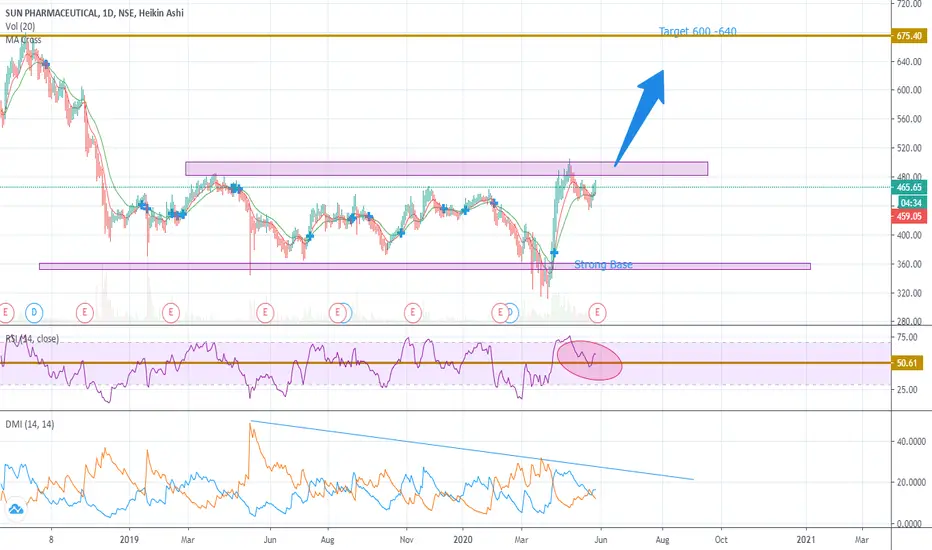932x550 pixels.
Task: Click the 2021 time axis label
Action: [806, 540]
